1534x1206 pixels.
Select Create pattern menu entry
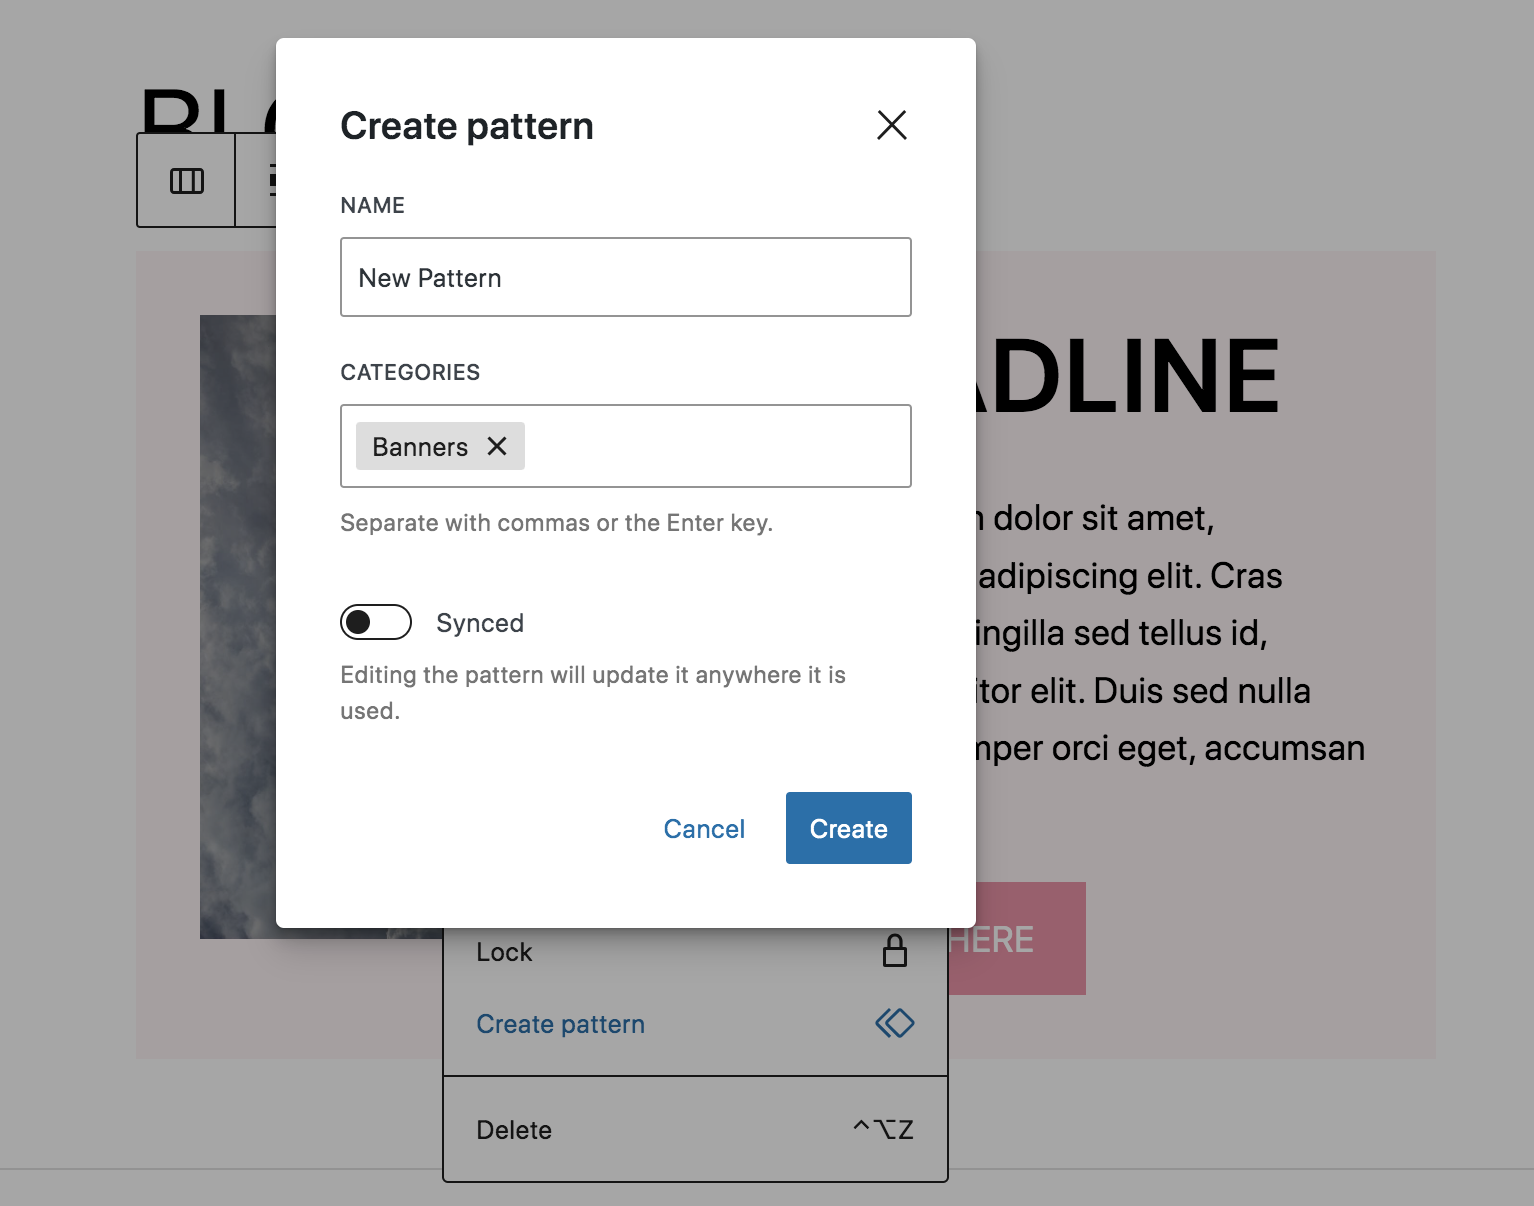561,1024
